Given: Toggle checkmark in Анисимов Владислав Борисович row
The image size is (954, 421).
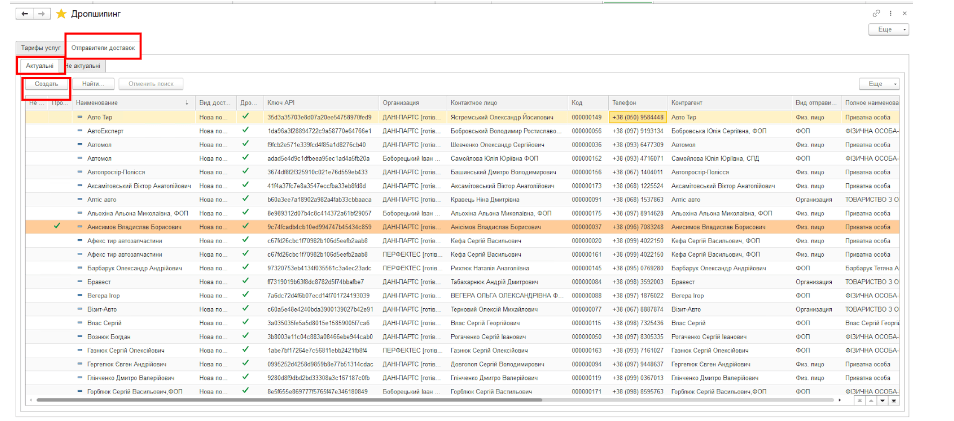Looking at the screenshot, I should click(57, 227).
